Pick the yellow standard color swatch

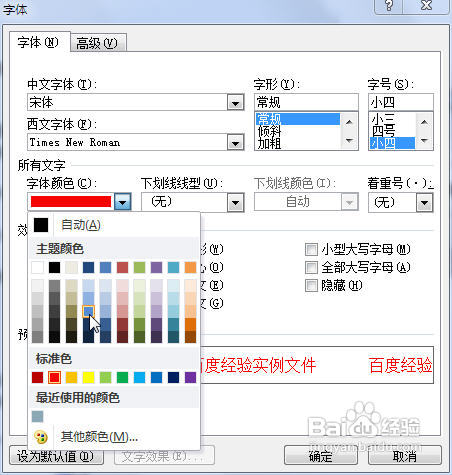point(88,377)
